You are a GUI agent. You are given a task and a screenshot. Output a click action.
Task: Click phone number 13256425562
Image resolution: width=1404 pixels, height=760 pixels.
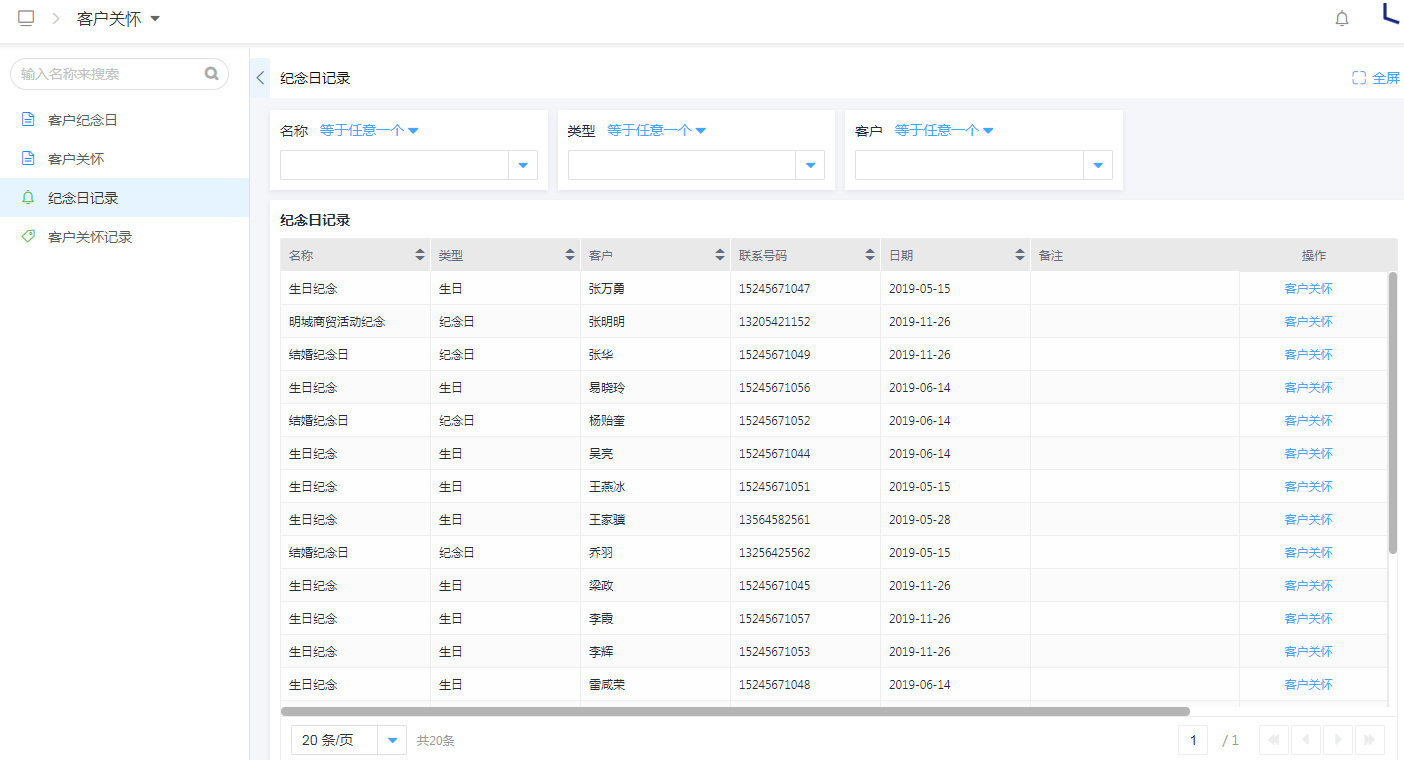[x=774, y=553]
